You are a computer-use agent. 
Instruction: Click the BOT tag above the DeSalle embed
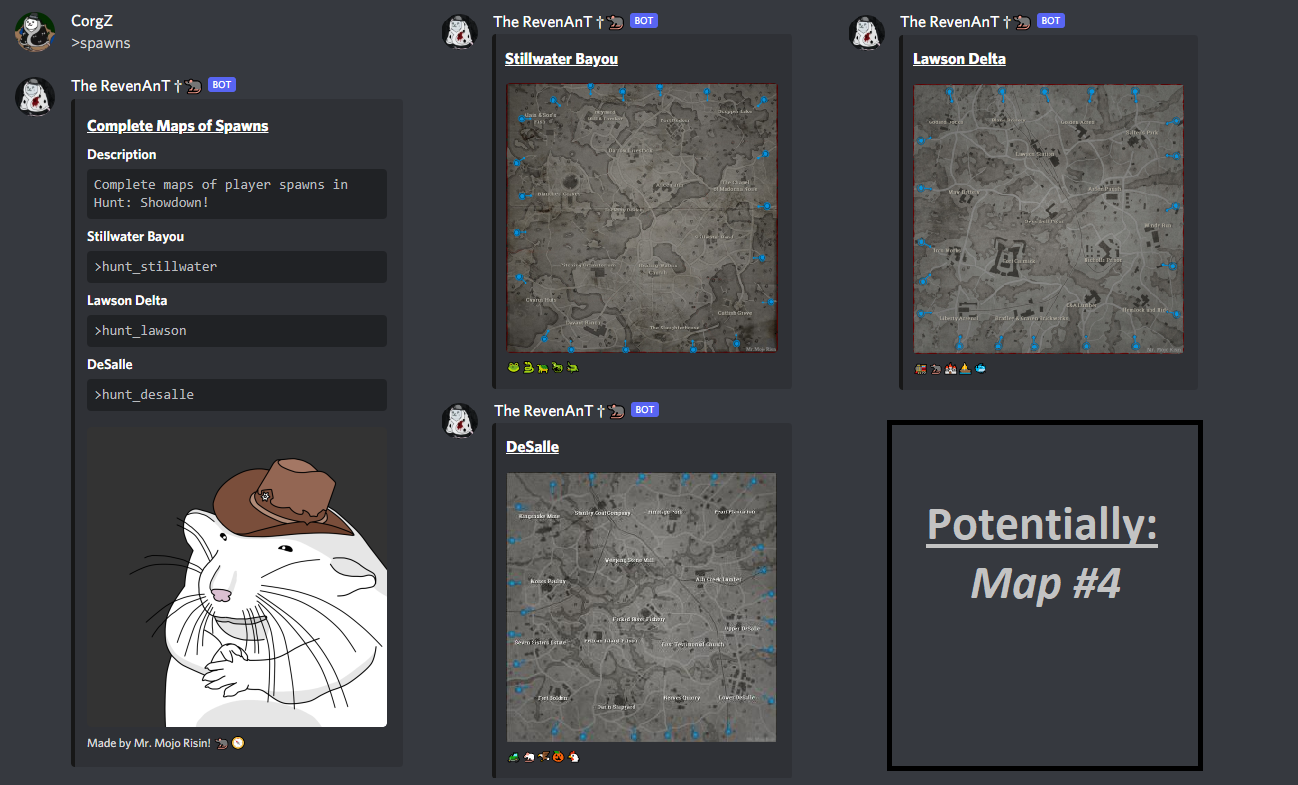tap(645, 410)
